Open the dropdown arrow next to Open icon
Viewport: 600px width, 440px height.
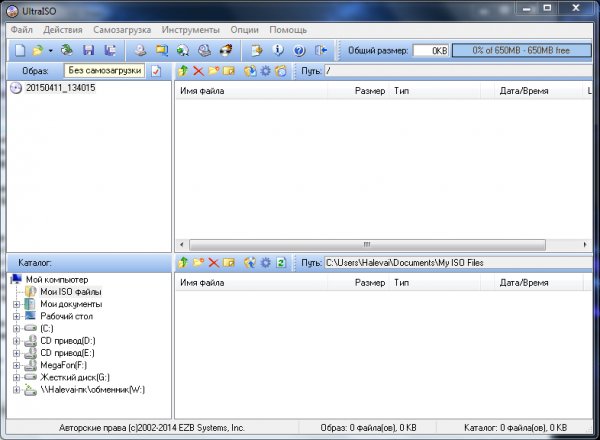pyautogui.click(x=51, y=50)
